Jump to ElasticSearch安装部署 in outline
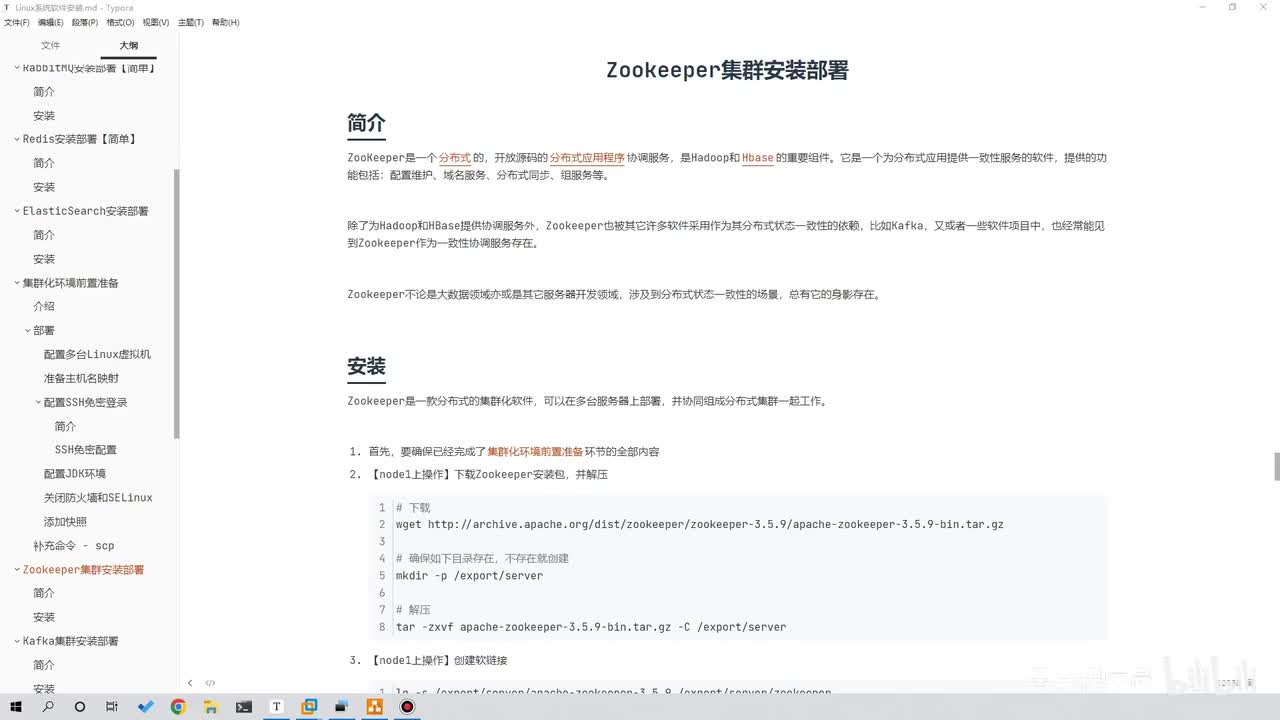 [x=86, y=211]
